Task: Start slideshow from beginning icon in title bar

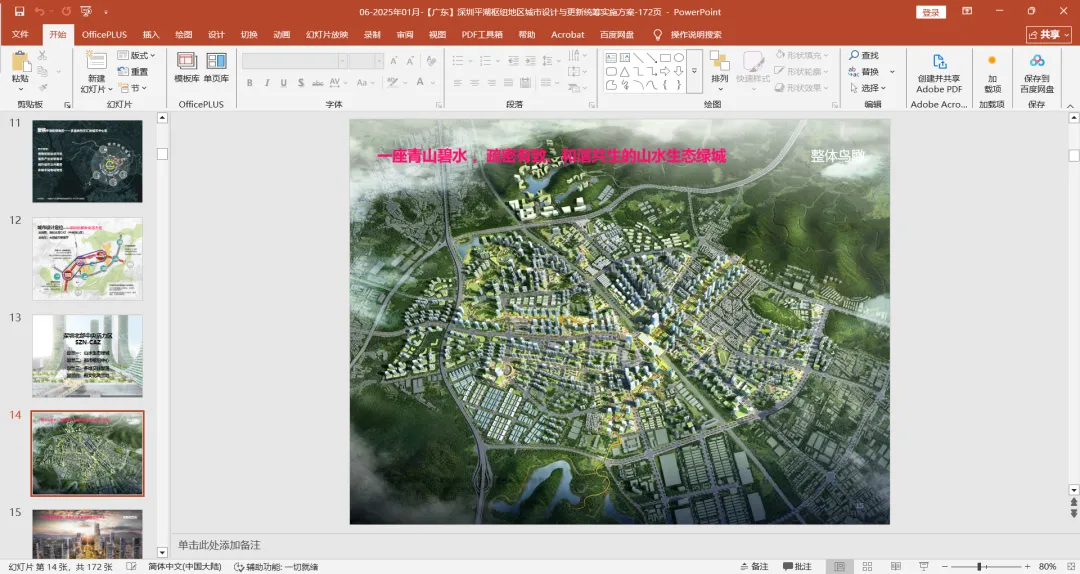Action: (86, 12)
